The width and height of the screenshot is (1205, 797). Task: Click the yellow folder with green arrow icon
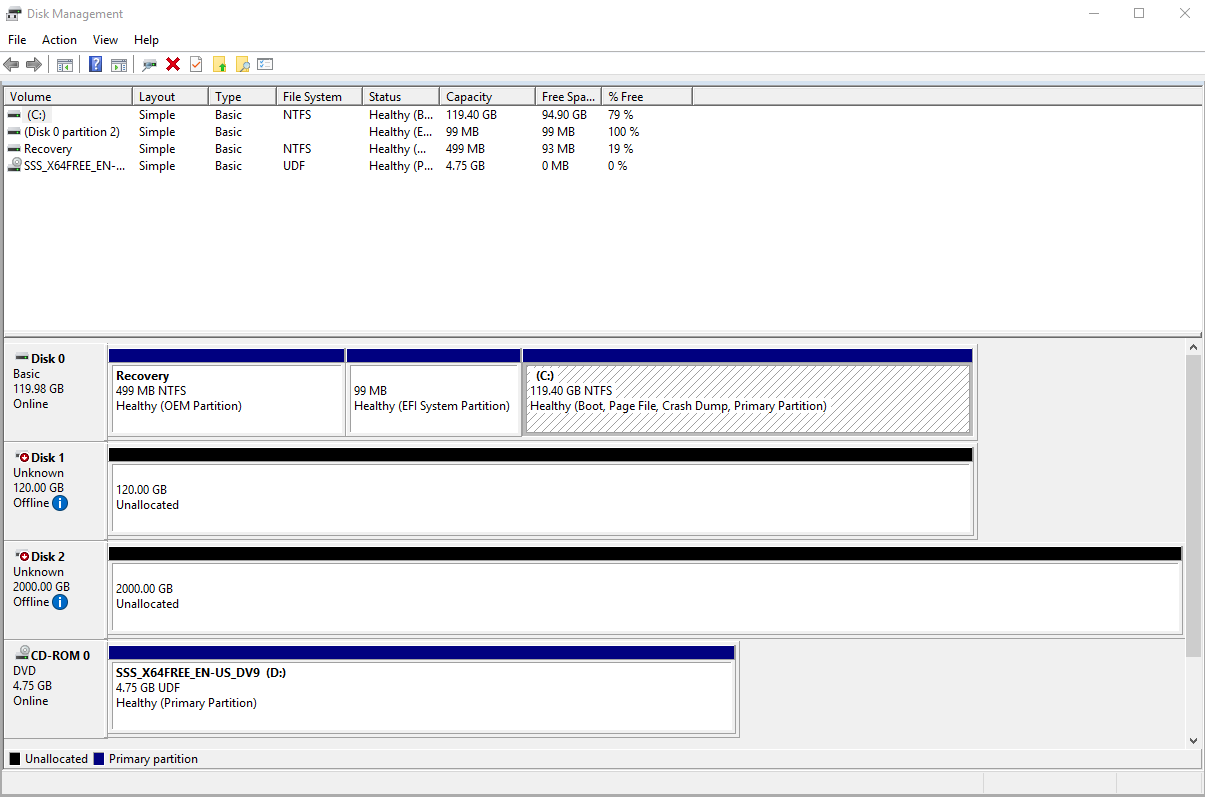click(x=220, y=64)
